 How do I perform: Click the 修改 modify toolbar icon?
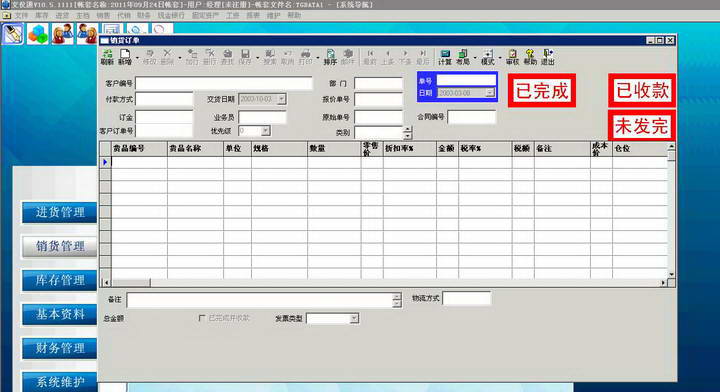point(150,57)
